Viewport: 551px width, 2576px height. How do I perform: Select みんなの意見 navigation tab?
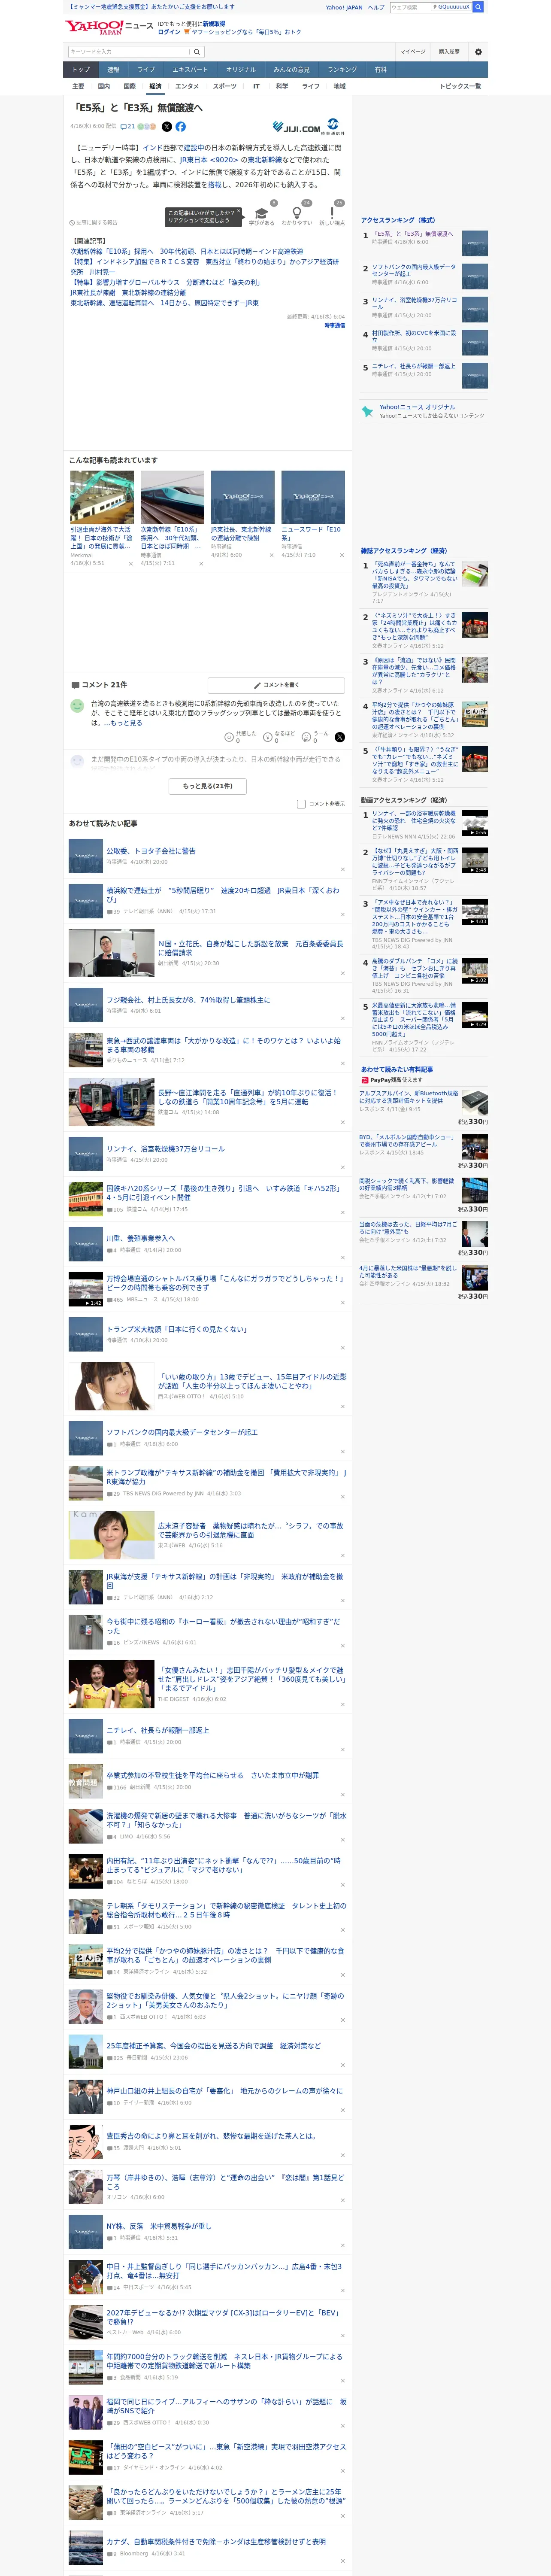(291, 70)
